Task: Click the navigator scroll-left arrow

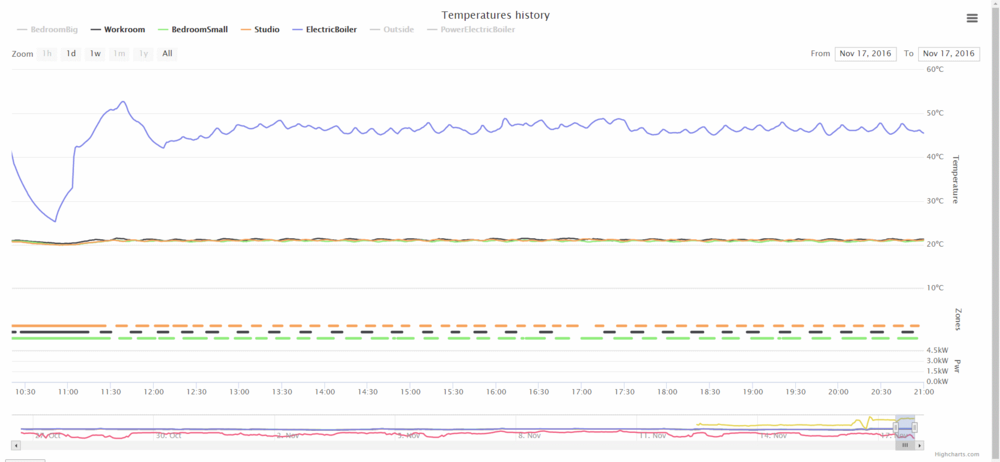Action: [15, 445]
